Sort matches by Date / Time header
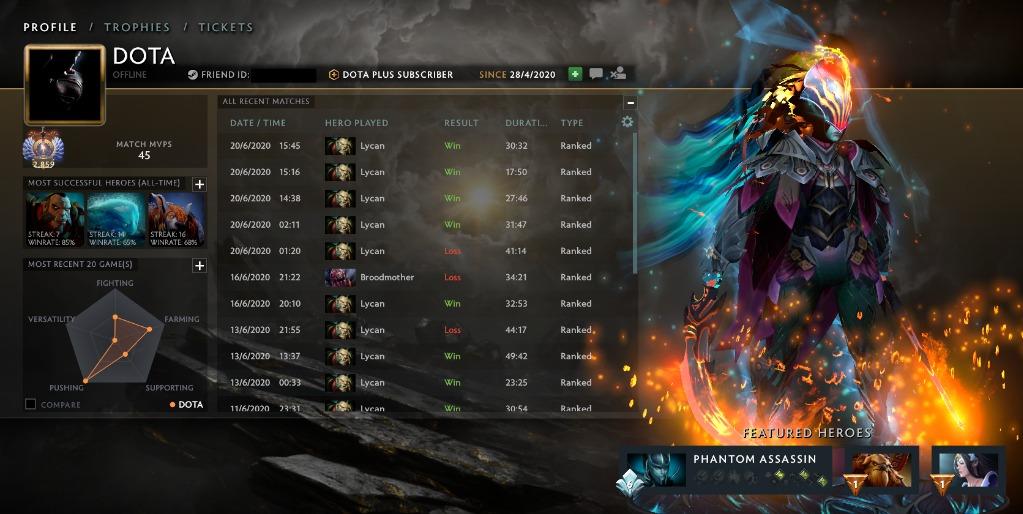1023x514 pixels. point(258,123)
